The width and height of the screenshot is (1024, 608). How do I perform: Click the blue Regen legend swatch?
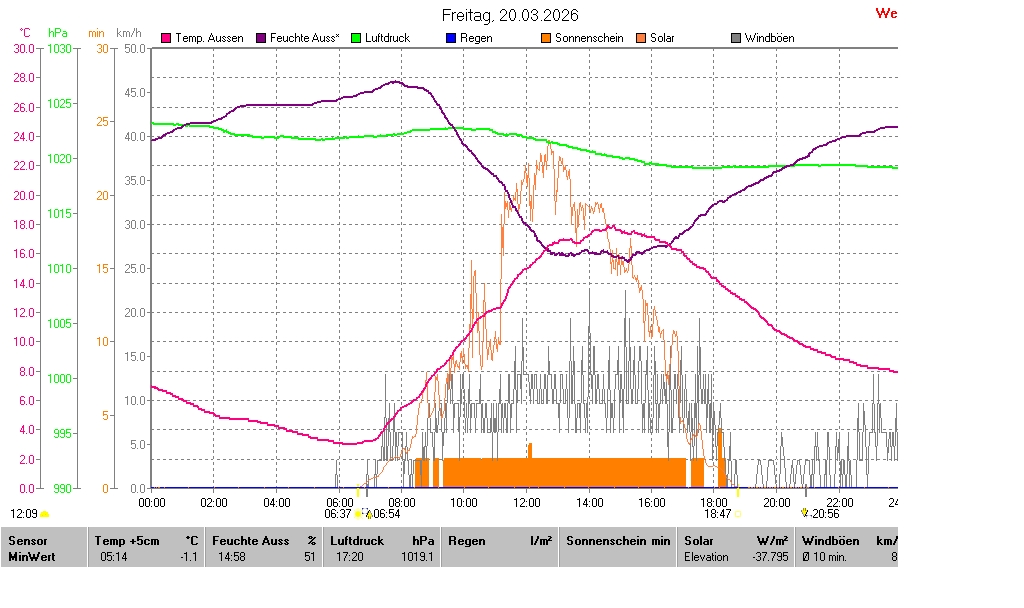(450, 38)
